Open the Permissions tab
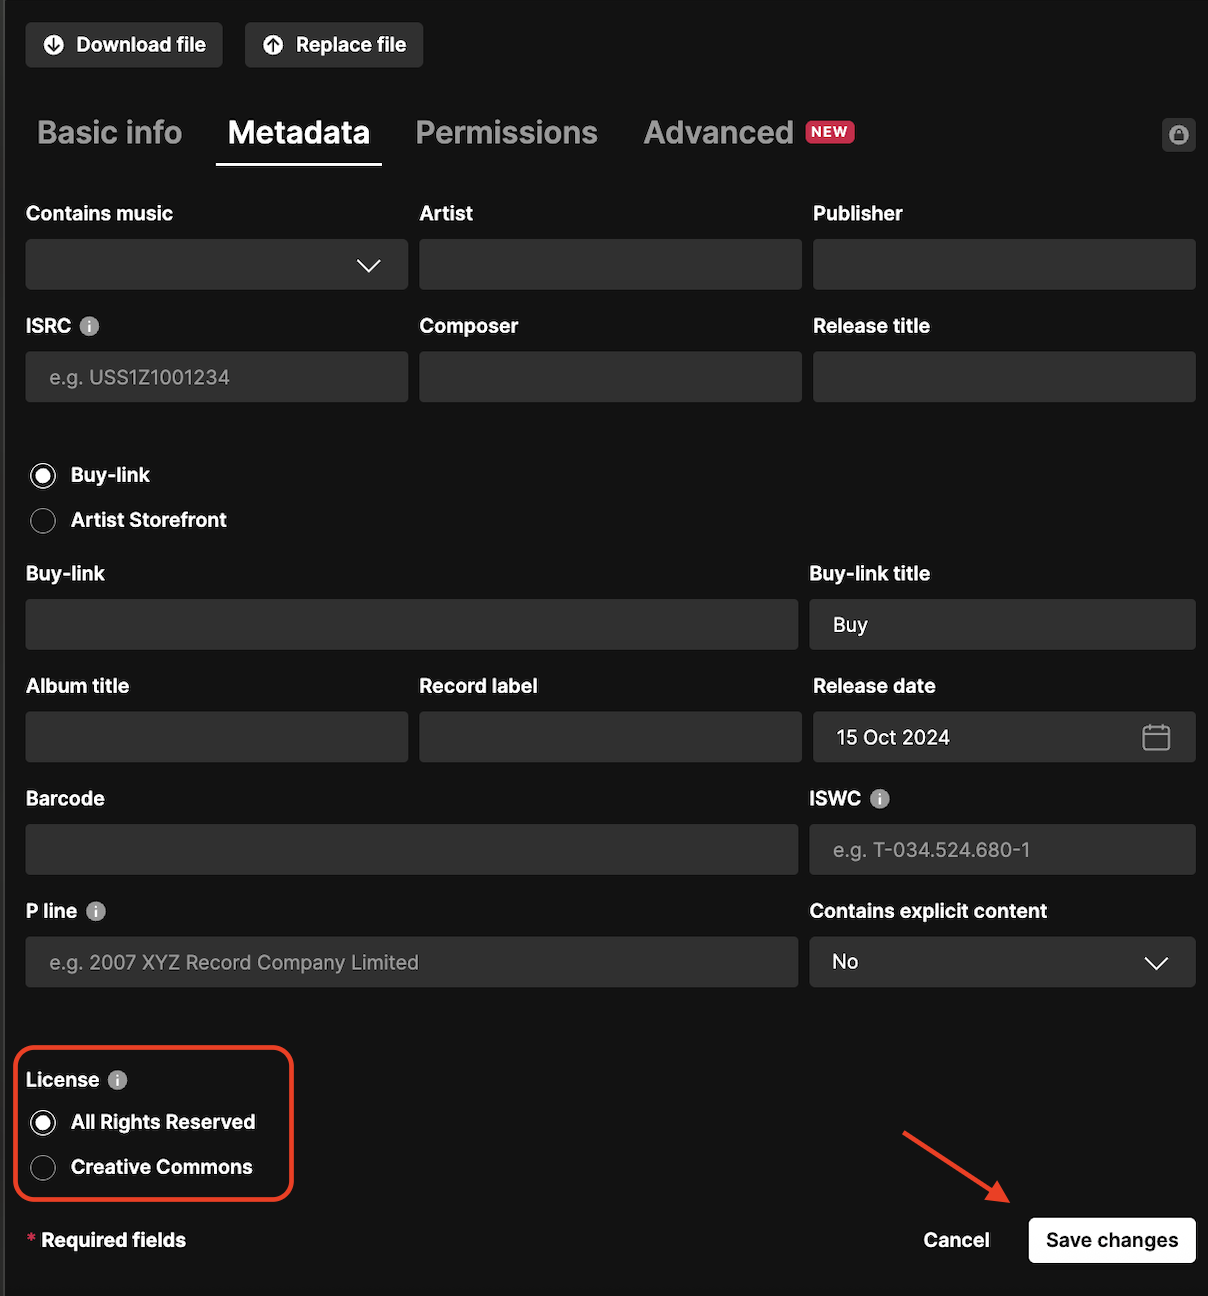 click(x=506, y=133)
